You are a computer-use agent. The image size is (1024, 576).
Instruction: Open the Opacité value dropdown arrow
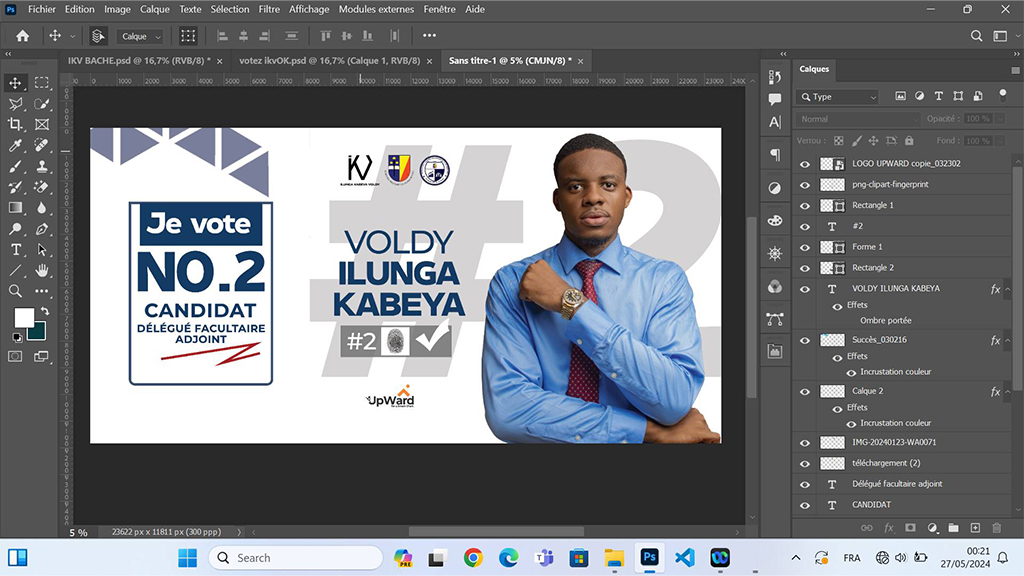click(999, 119)
